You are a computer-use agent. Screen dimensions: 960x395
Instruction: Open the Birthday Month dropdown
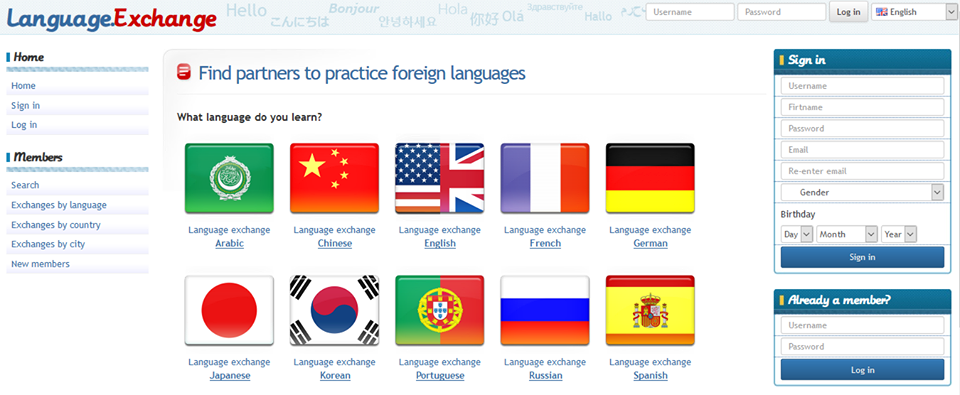(847, 234)
